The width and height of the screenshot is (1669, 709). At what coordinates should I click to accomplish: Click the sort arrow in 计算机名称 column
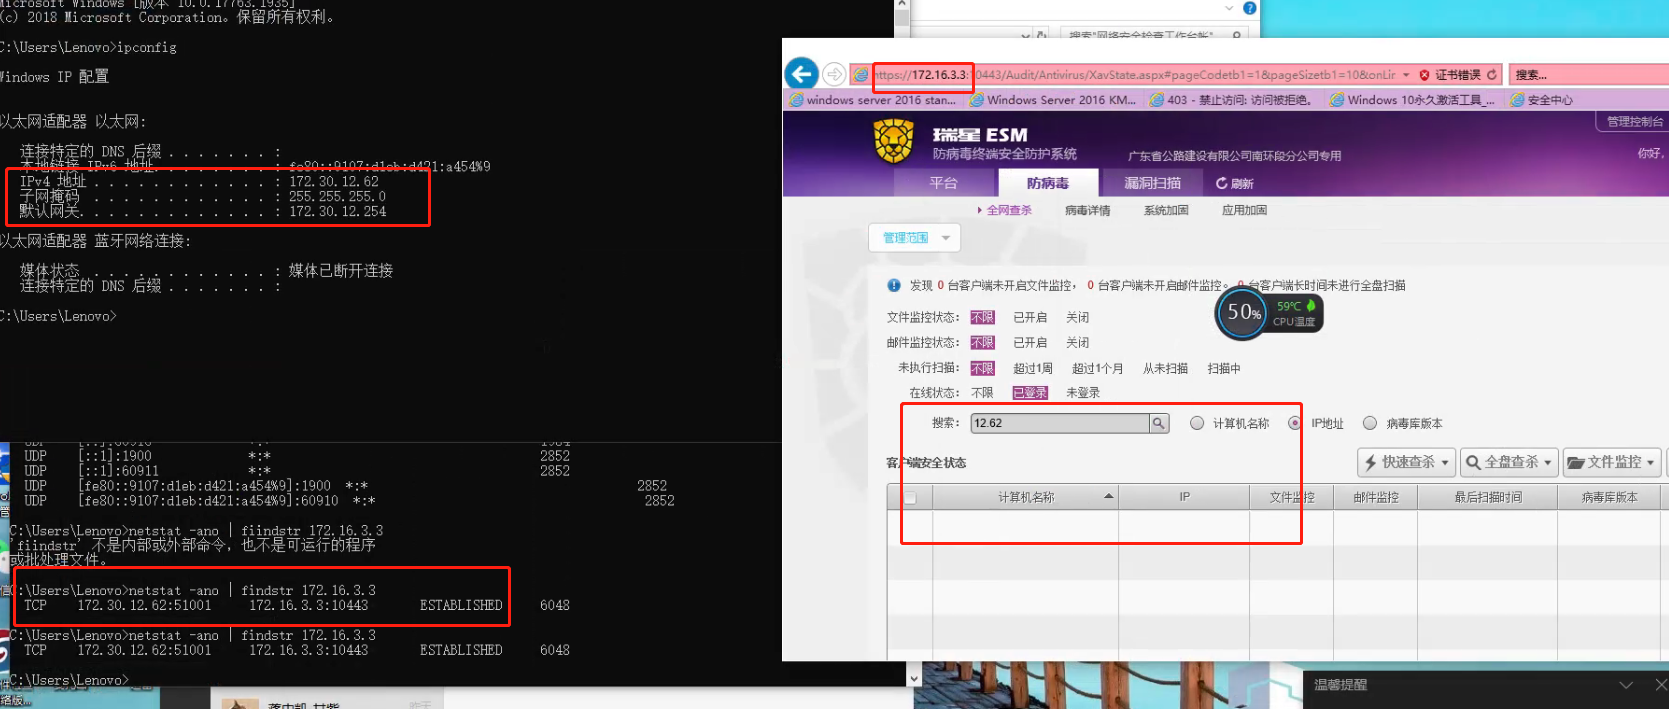pyautogui.click(x=1108, y=497)
